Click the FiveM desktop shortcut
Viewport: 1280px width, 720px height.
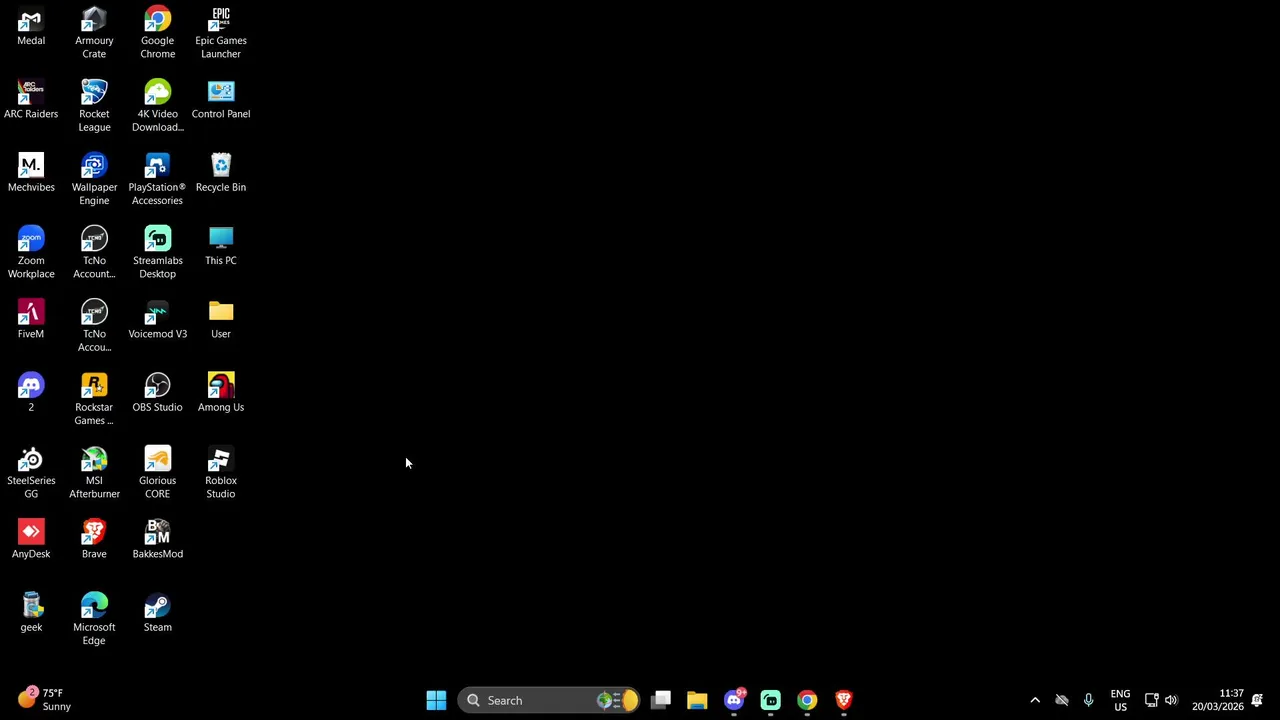(31, 320)
